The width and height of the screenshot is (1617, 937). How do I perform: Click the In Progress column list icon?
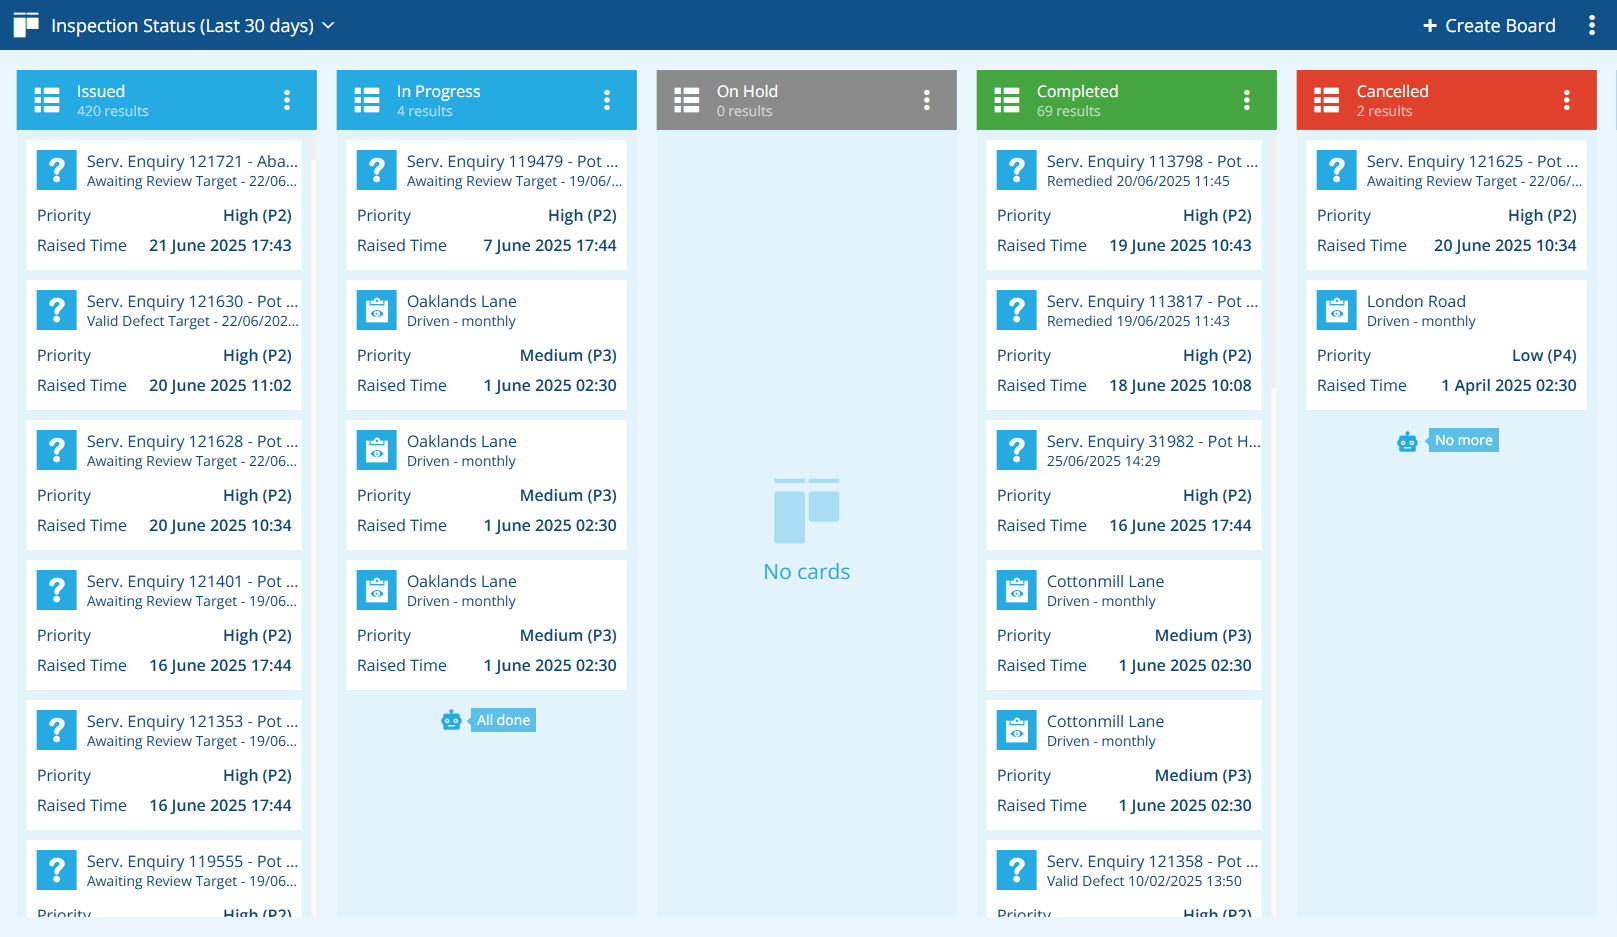pyautogui.click(x=367, y=100)
